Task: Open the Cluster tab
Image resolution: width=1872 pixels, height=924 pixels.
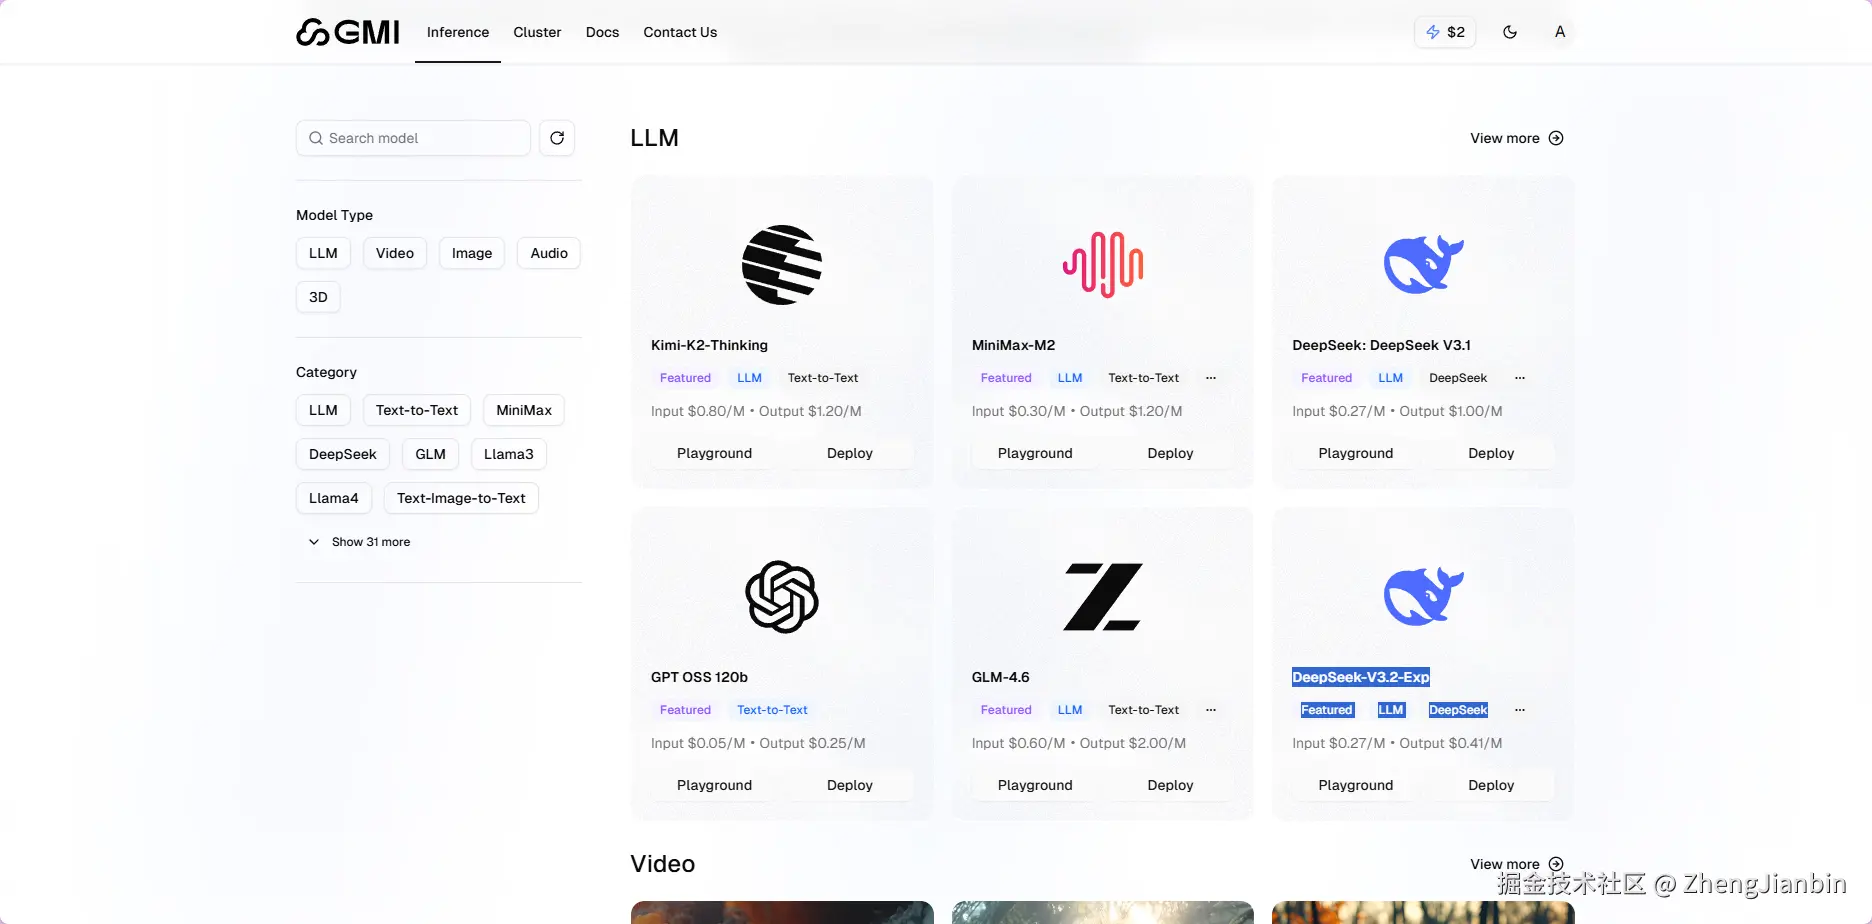Action: pyautogui.click(x=537, y=32)
